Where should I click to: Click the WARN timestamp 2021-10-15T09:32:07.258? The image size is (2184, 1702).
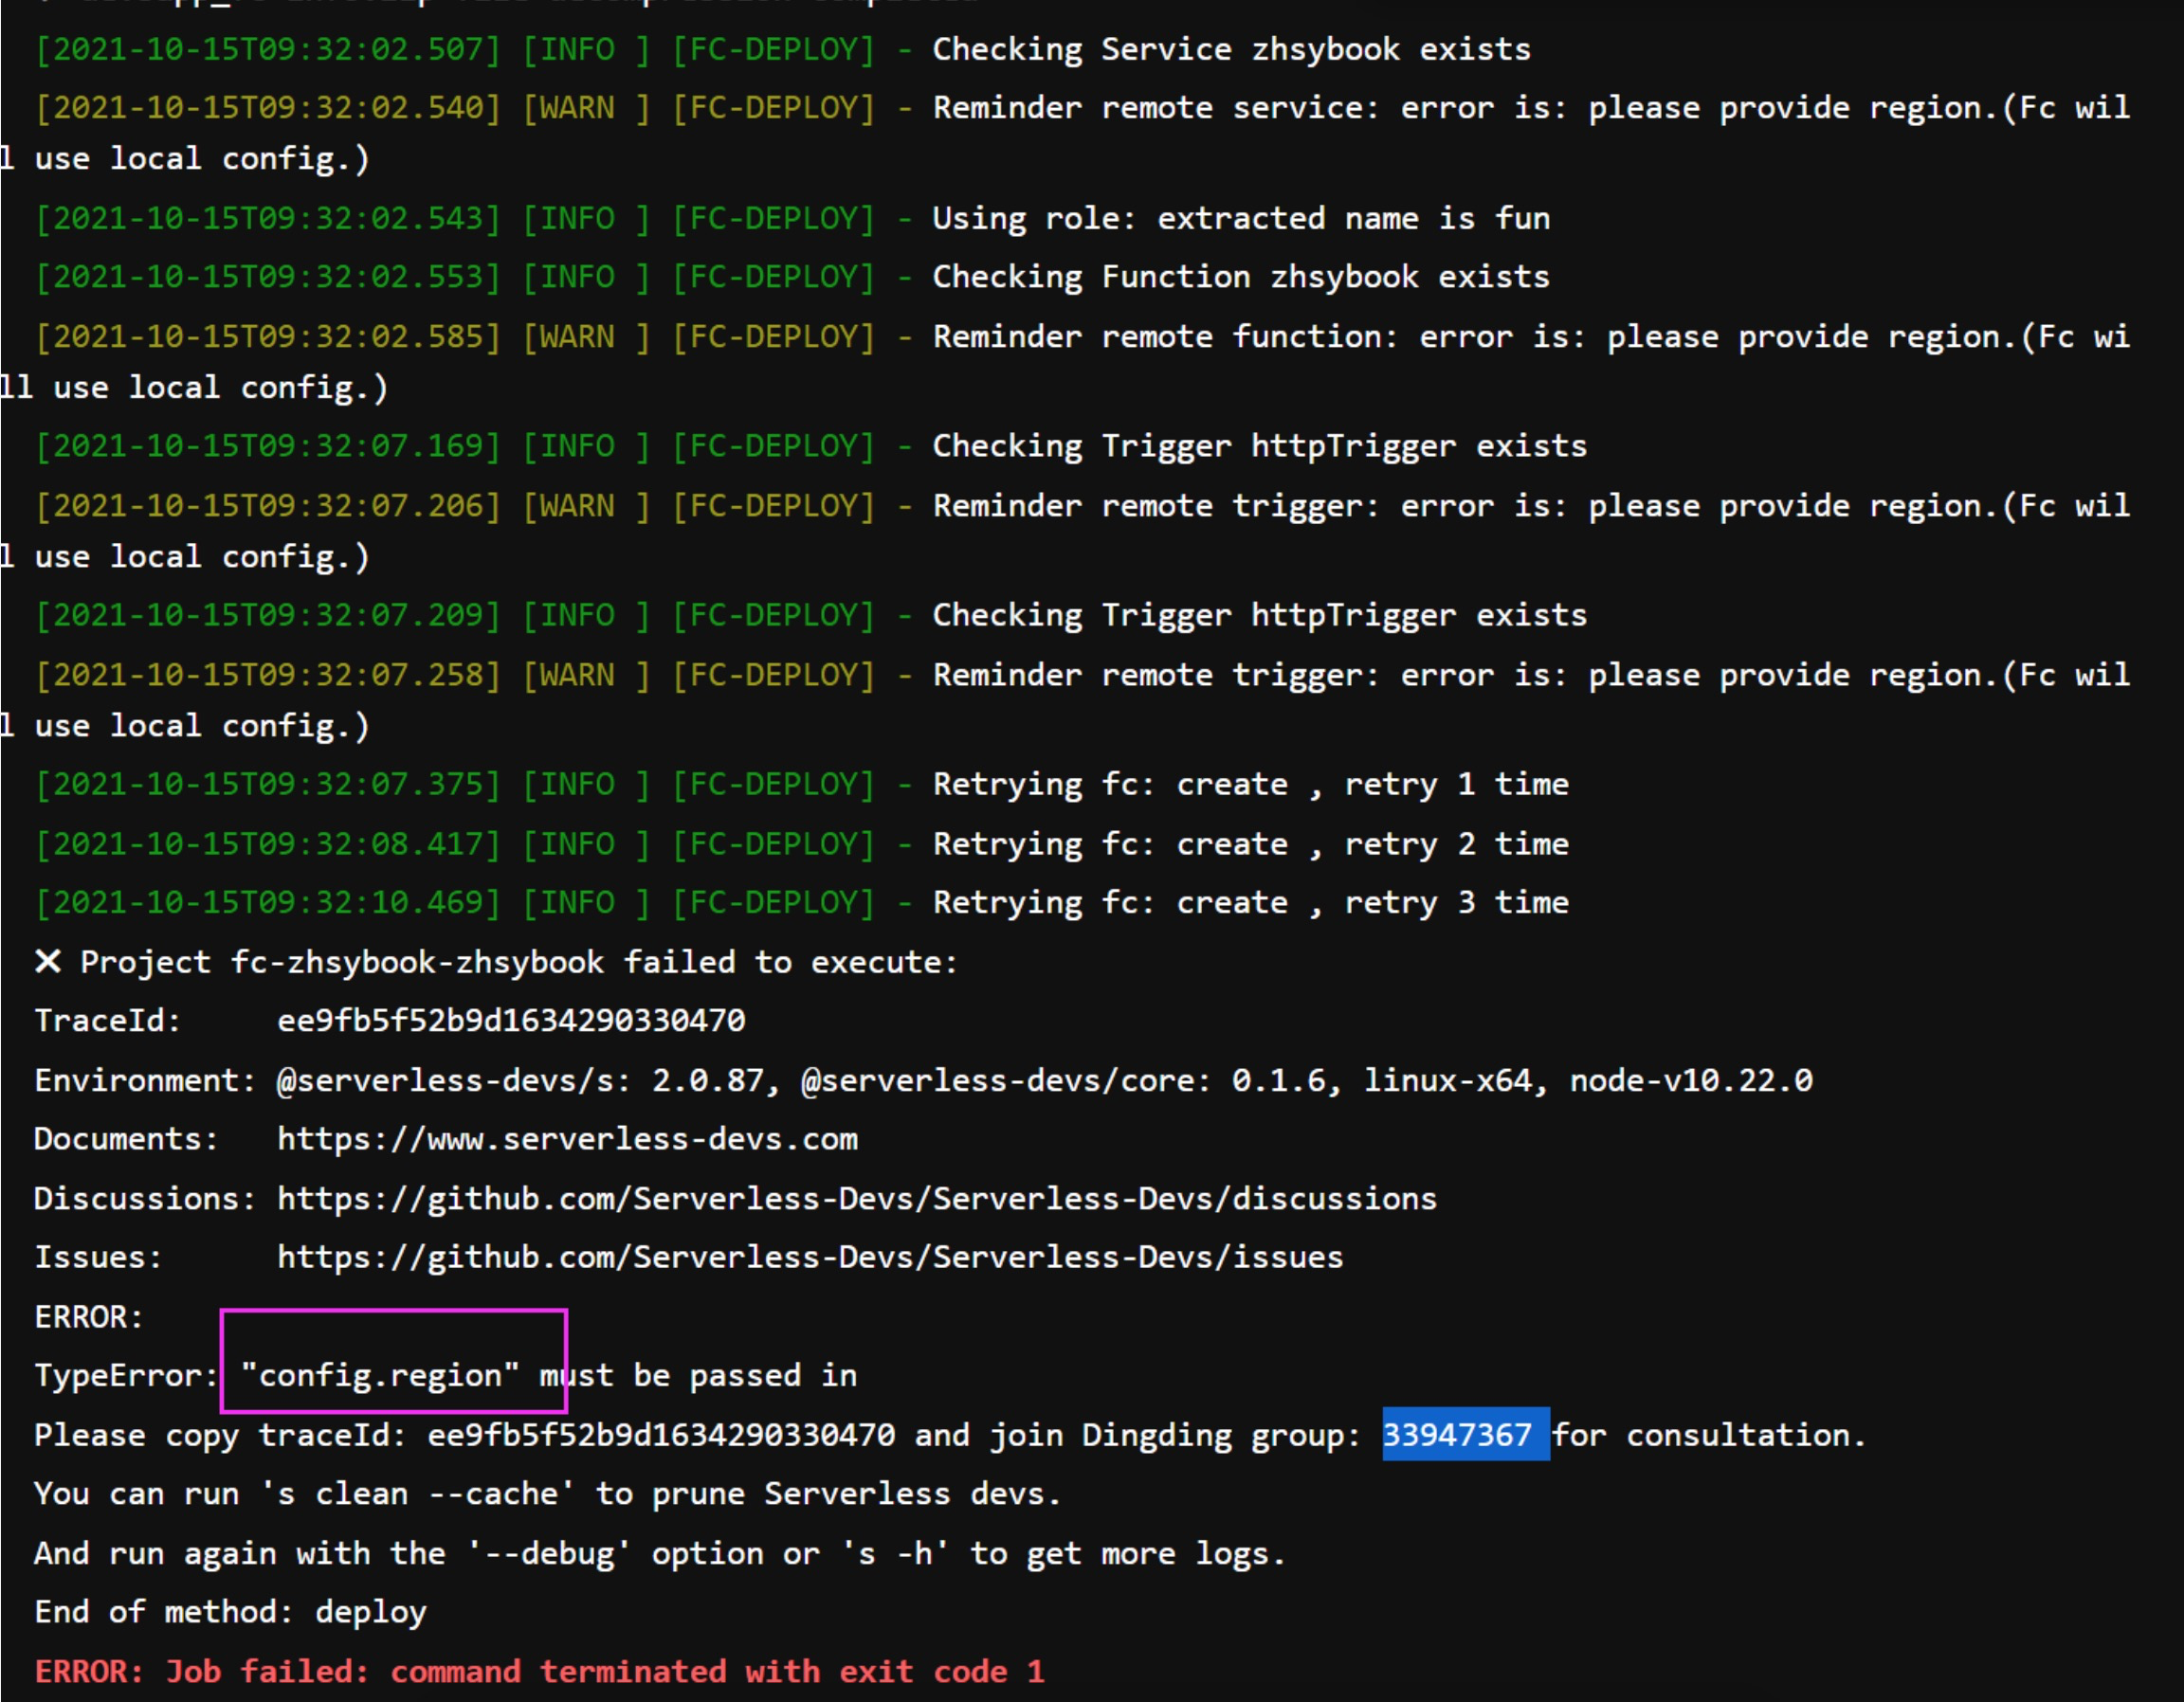click(x=267, y=674)
